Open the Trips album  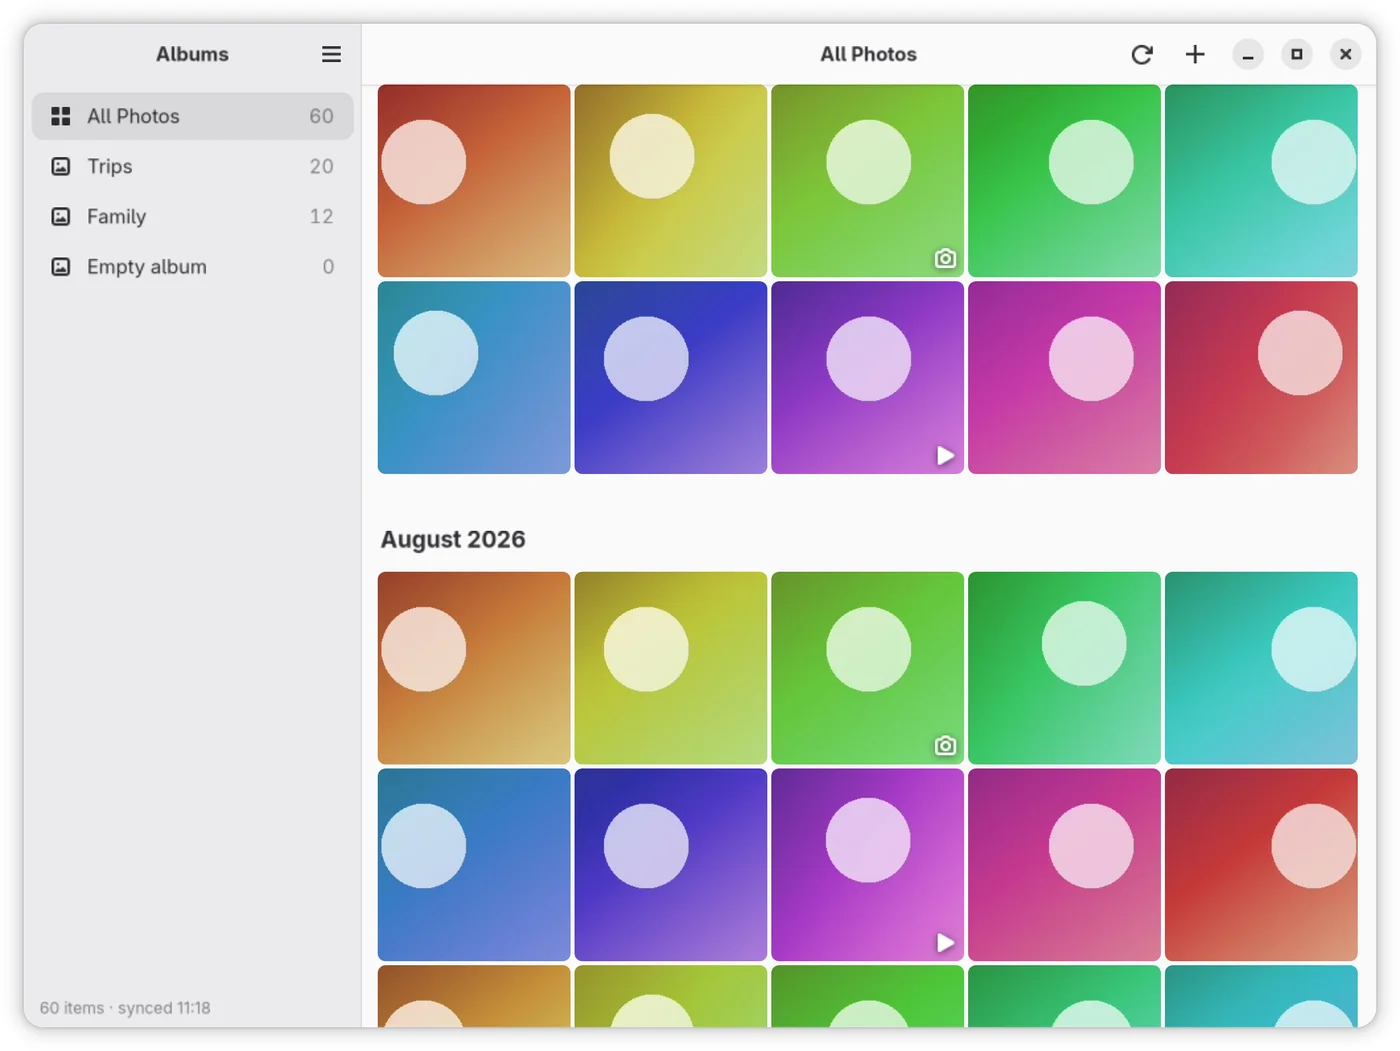click(x=193, y=166)
